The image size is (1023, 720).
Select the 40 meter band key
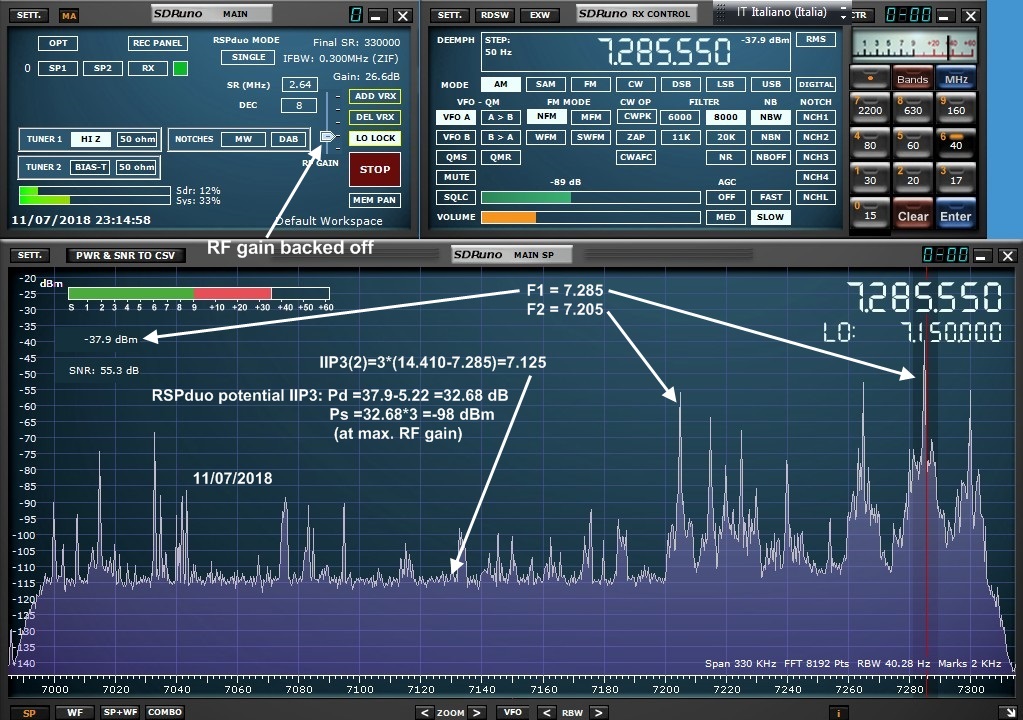(956, 142)
